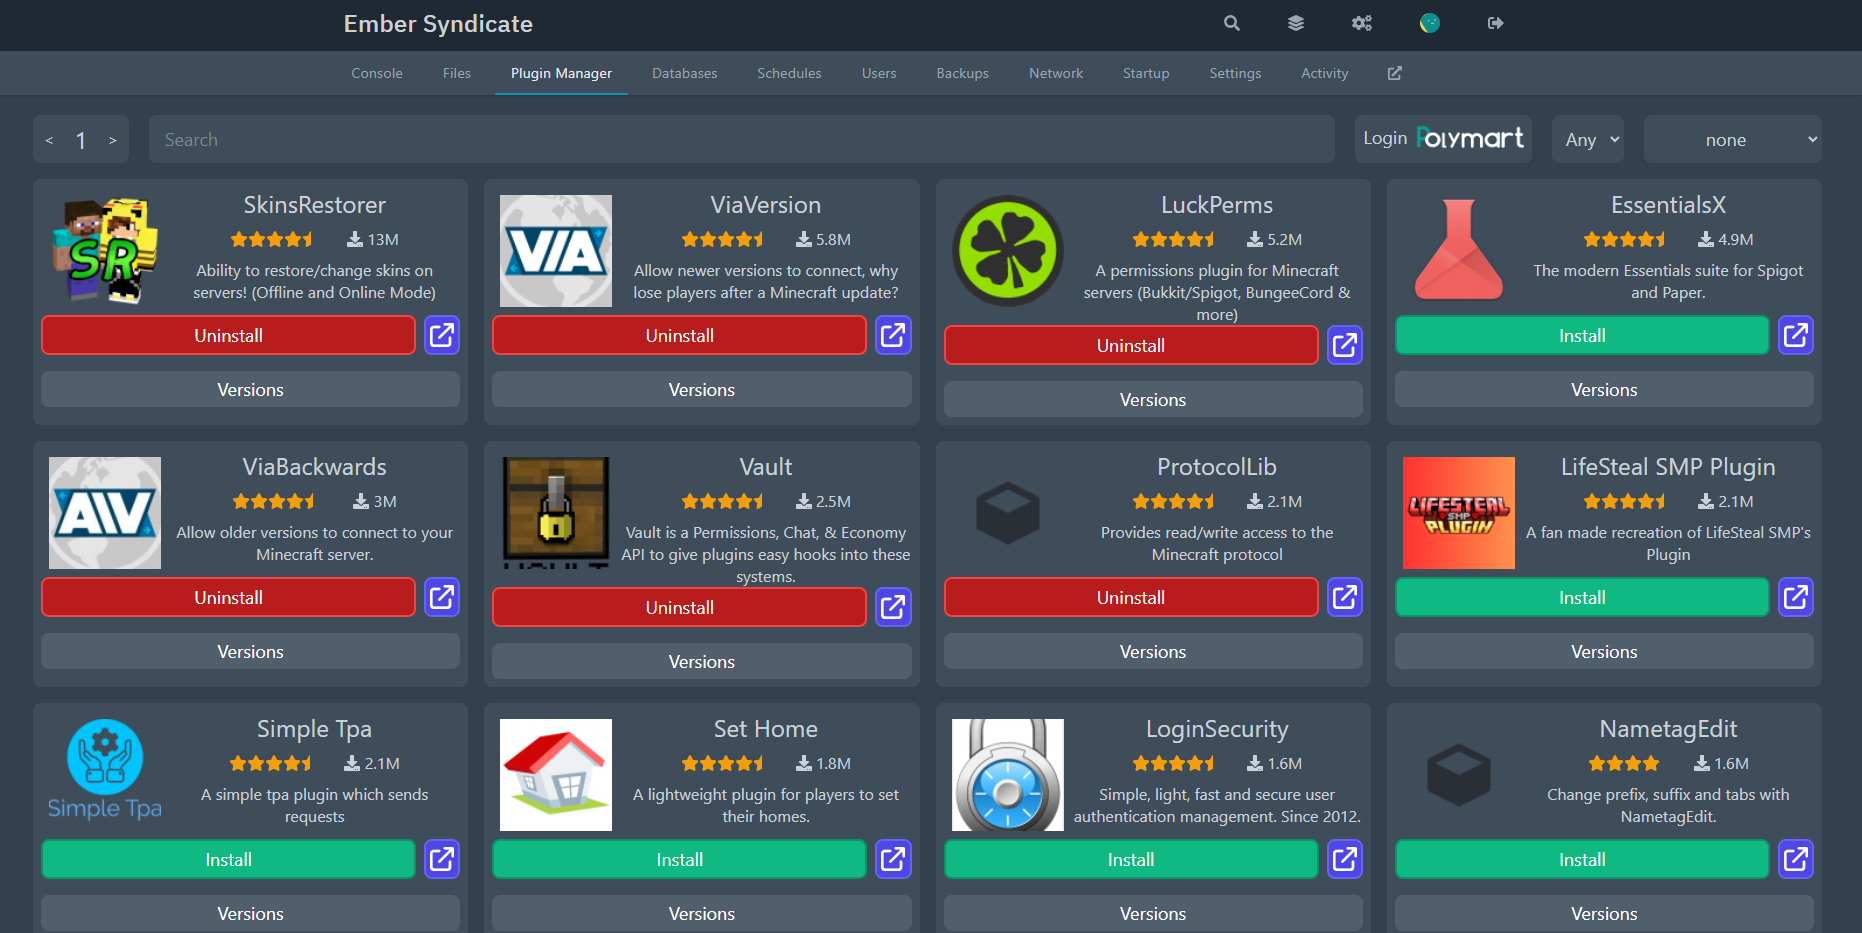Switch to the Startup tab
Image resolution: width=1862 pixels, height=933 pixels.
point(1146,73)
